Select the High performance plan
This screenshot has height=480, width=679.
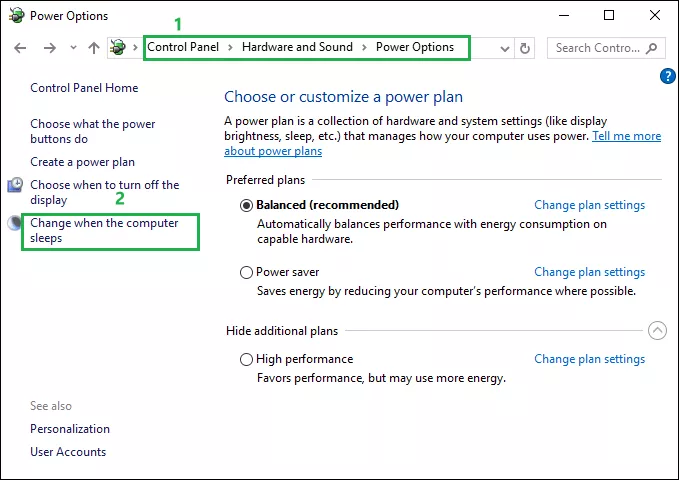[246, 360]
